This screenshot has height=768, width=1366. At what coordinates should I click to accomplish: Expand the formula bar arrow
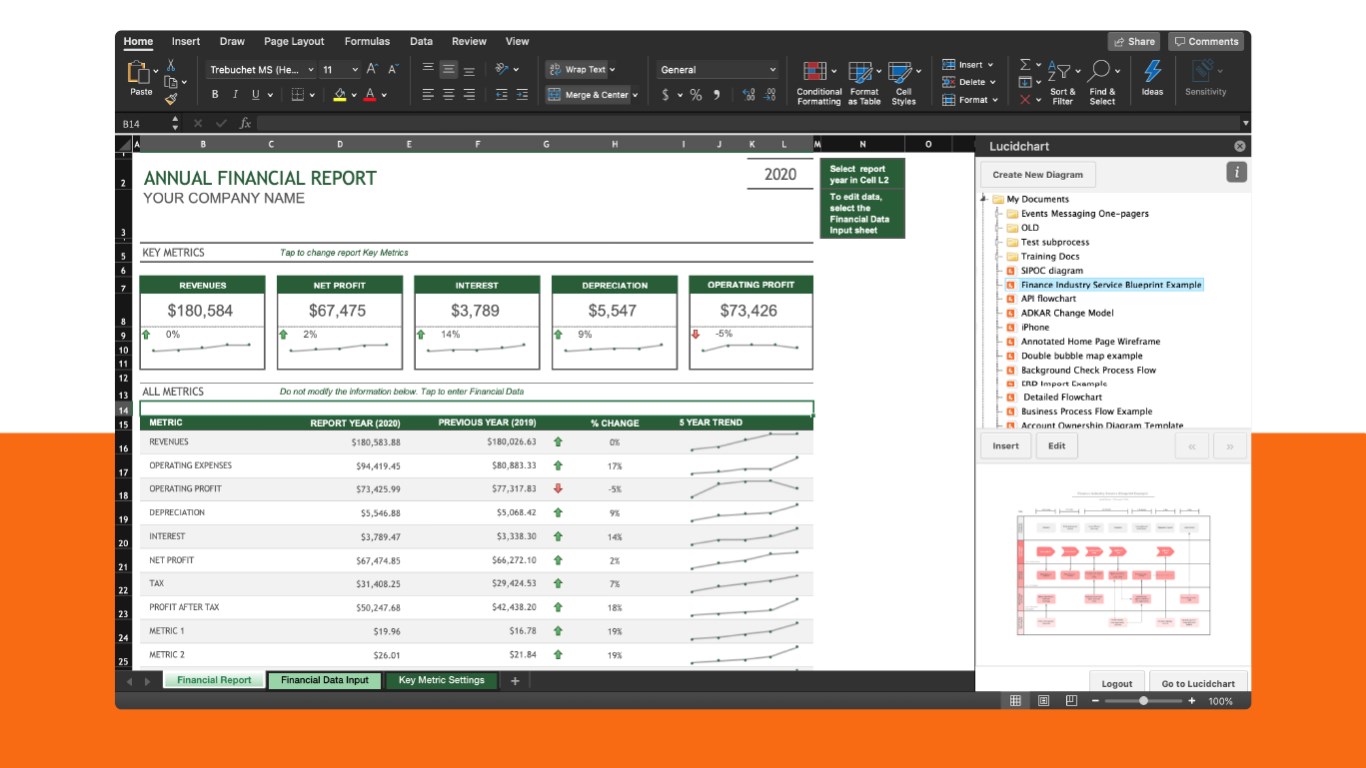1245,123
